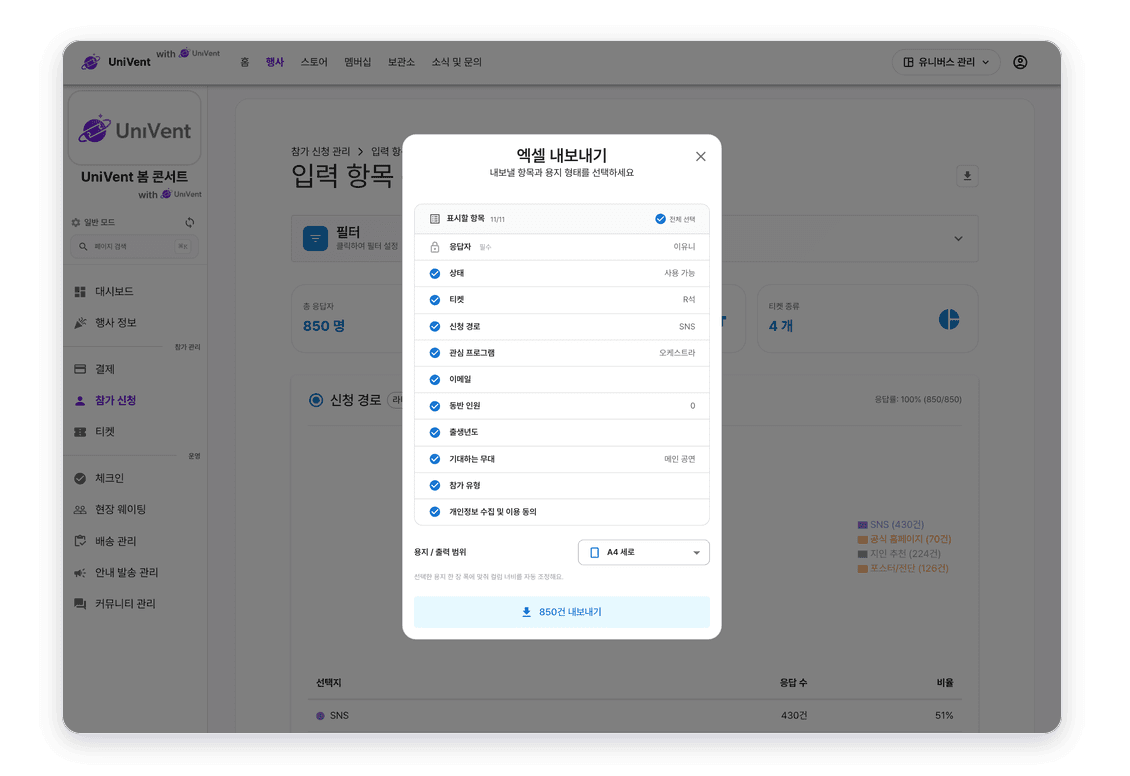
Task: Uncheck the 출생년도 checkbox
Action: point(435,432)
